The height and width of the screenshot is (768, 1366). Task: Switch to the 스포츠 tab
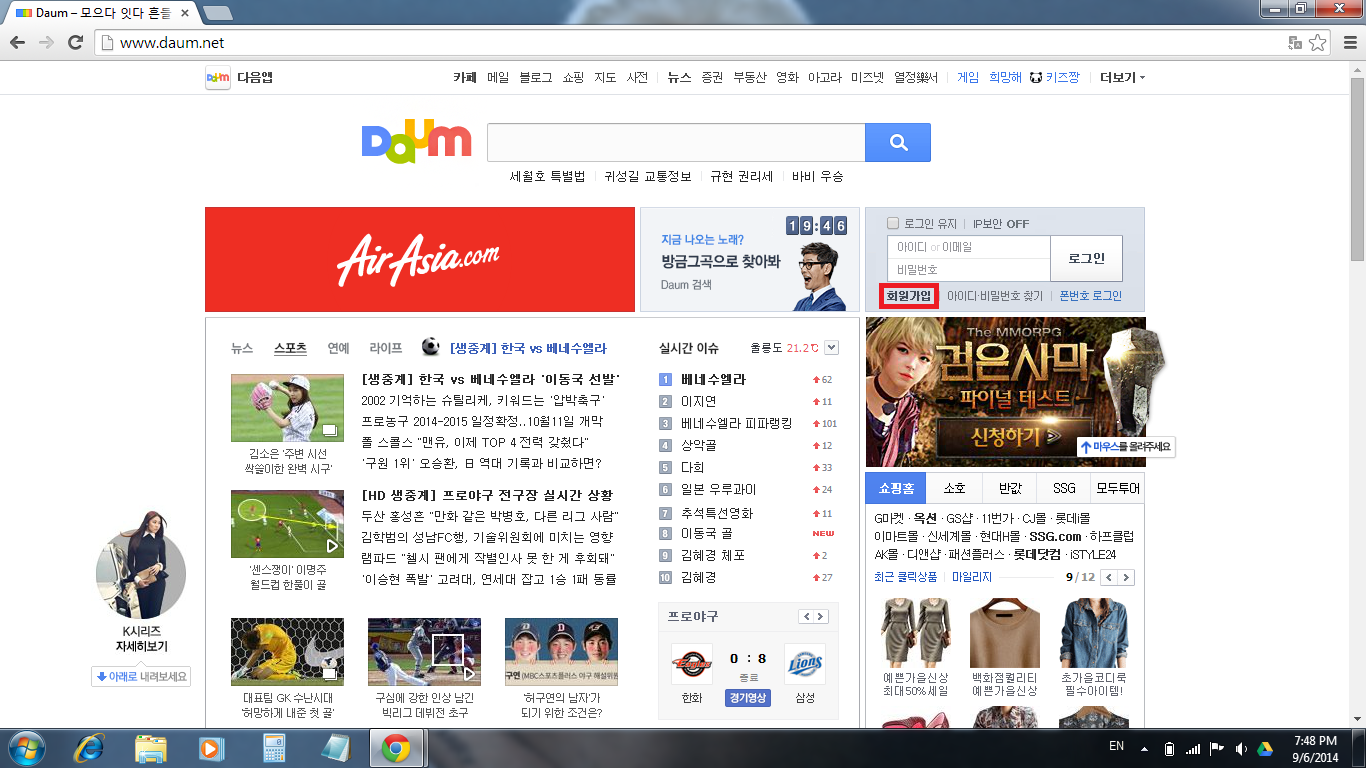[x=290, y=348]
